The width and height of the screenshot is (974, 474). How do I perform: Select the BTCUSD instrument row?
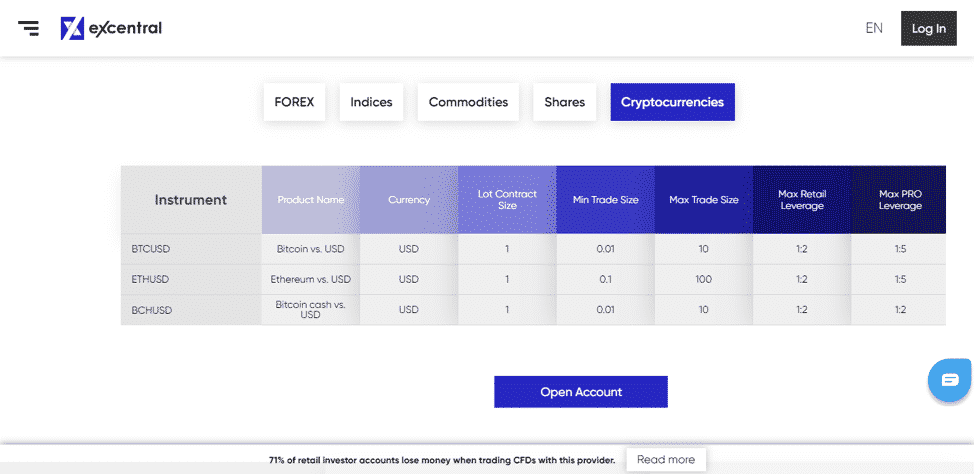tap(533, 249)
